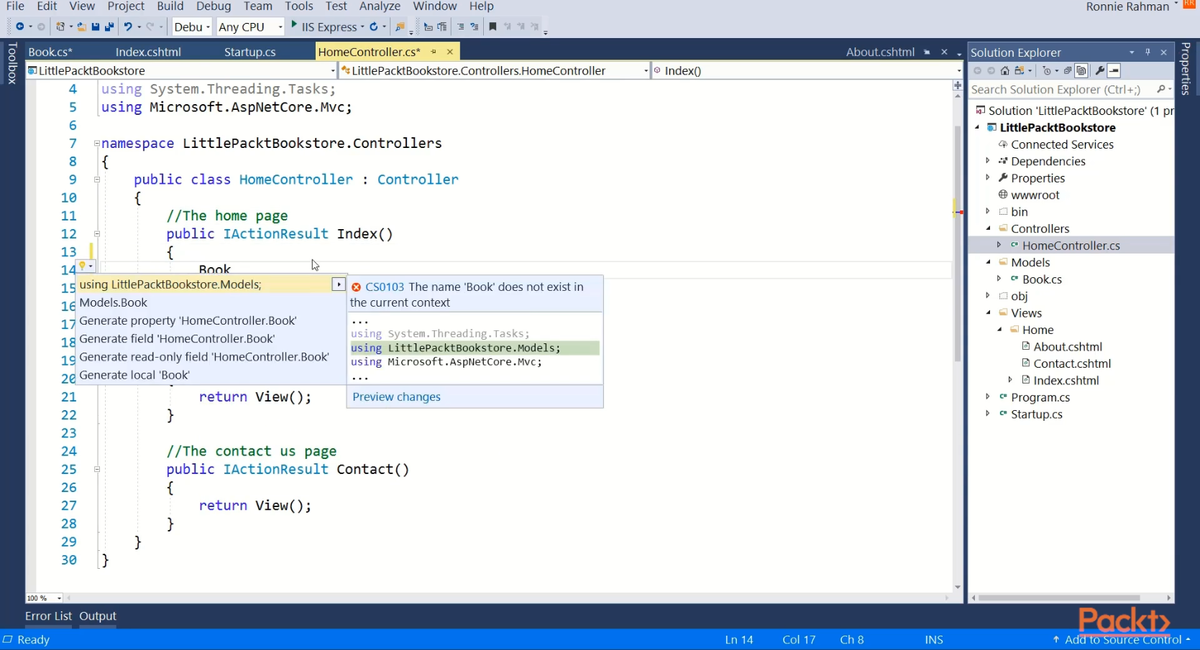
Task: Toggle Preview Selected Items in Solution Explorer
Action: (1113, 71)
